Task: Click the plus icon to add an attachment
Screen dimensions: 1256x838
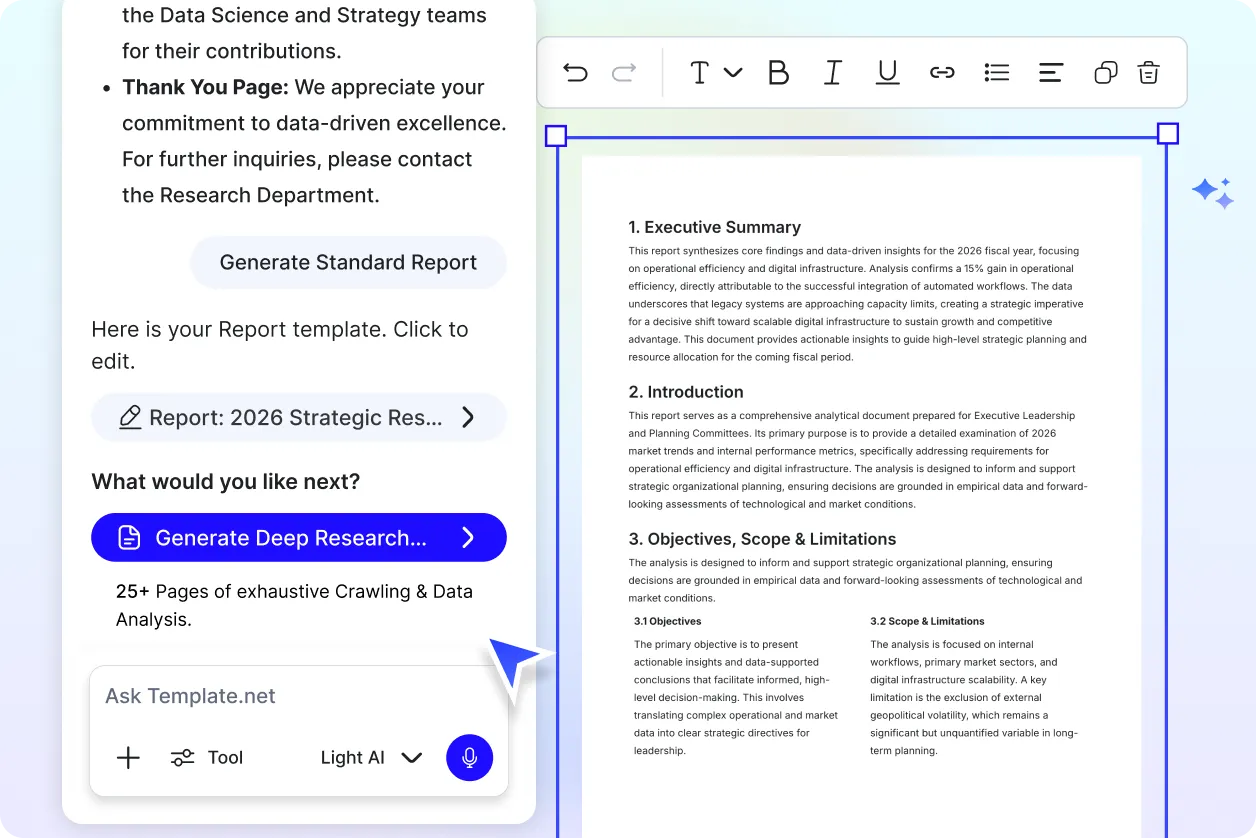Action: (x=128, y=757)
